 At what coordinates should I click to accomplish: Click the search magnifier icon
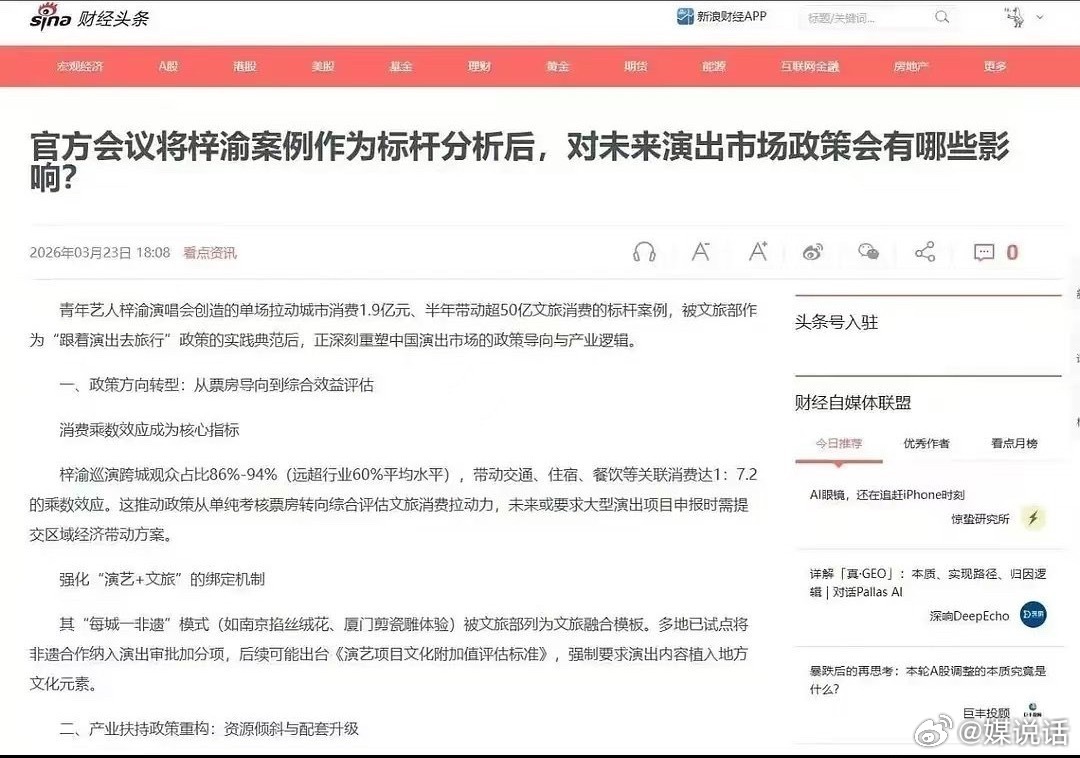[941, 17]
